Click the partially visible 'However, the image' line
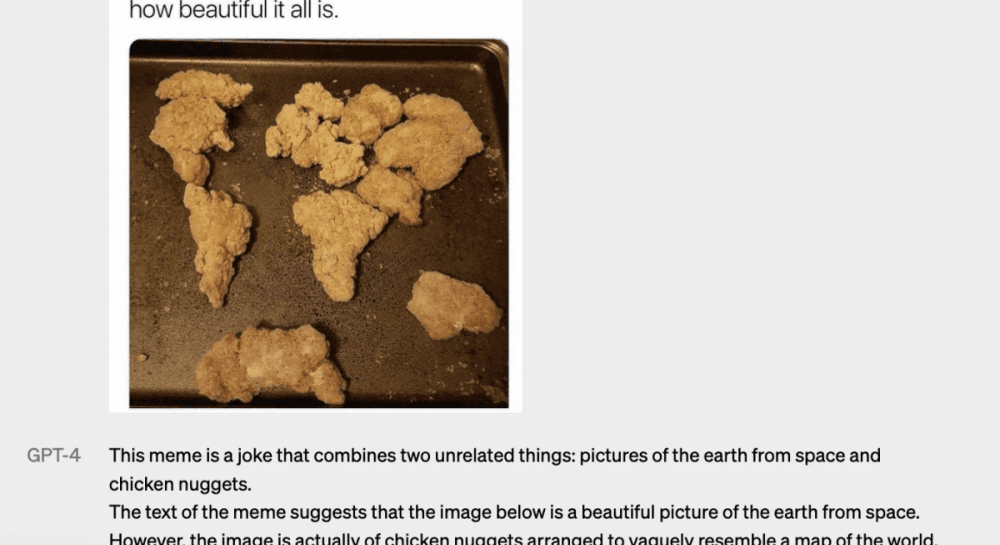 pos(522,539)
